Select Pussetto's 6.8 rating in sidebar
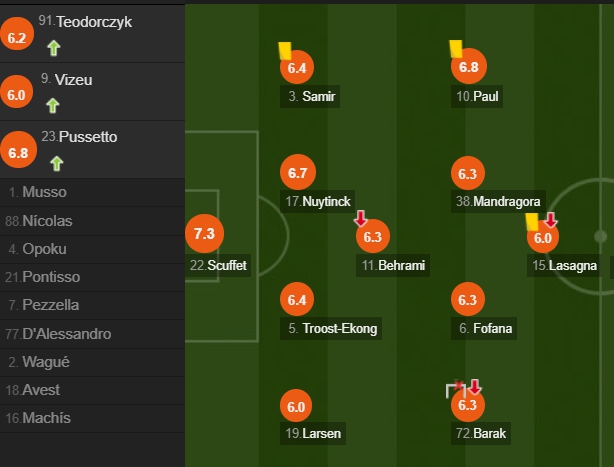The height and width of the screenshot is (467, 614). pyautogui.click(x=18, y=150)
